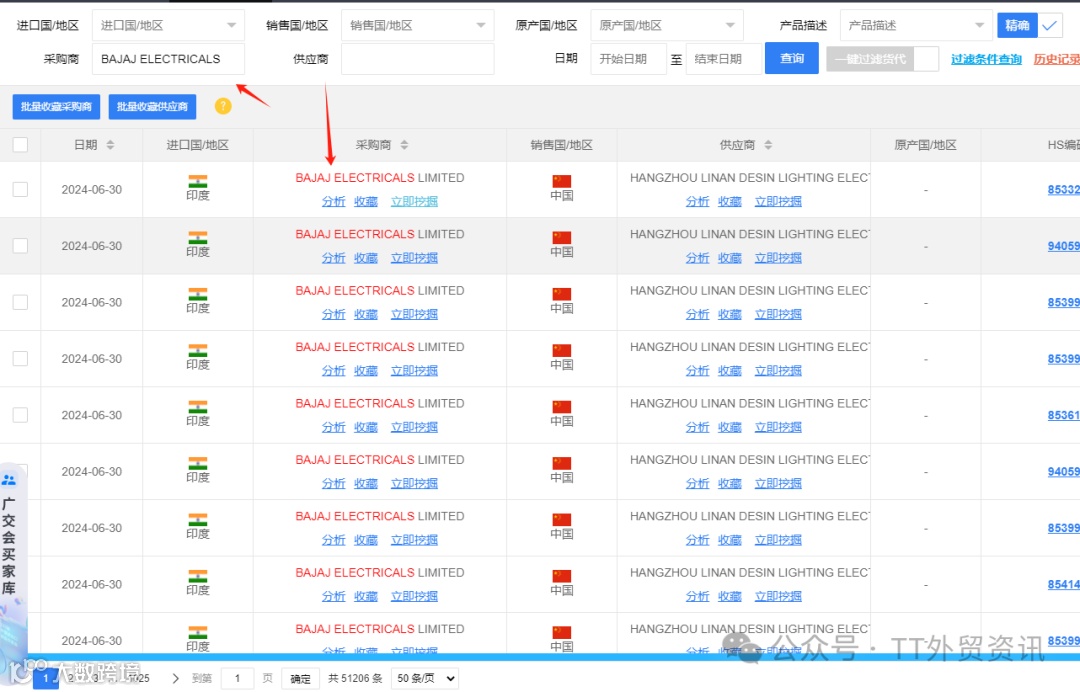Open the 产品描述 dropdown
Viewport: 1080px width, 692px height.
916,25
